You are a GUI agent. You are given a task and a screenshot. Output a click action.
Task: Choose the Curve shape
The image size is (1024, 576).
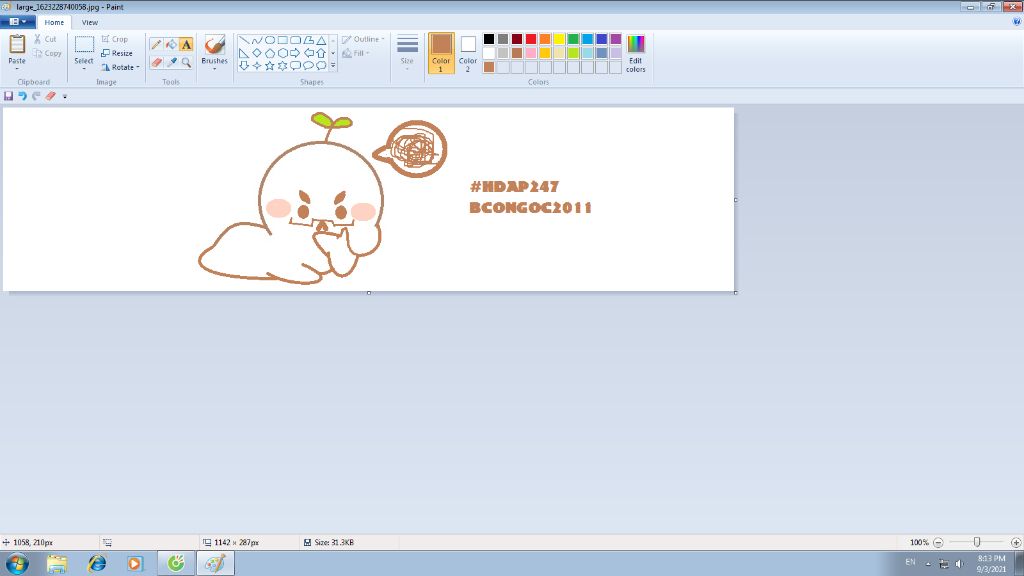tap(257, 40)
